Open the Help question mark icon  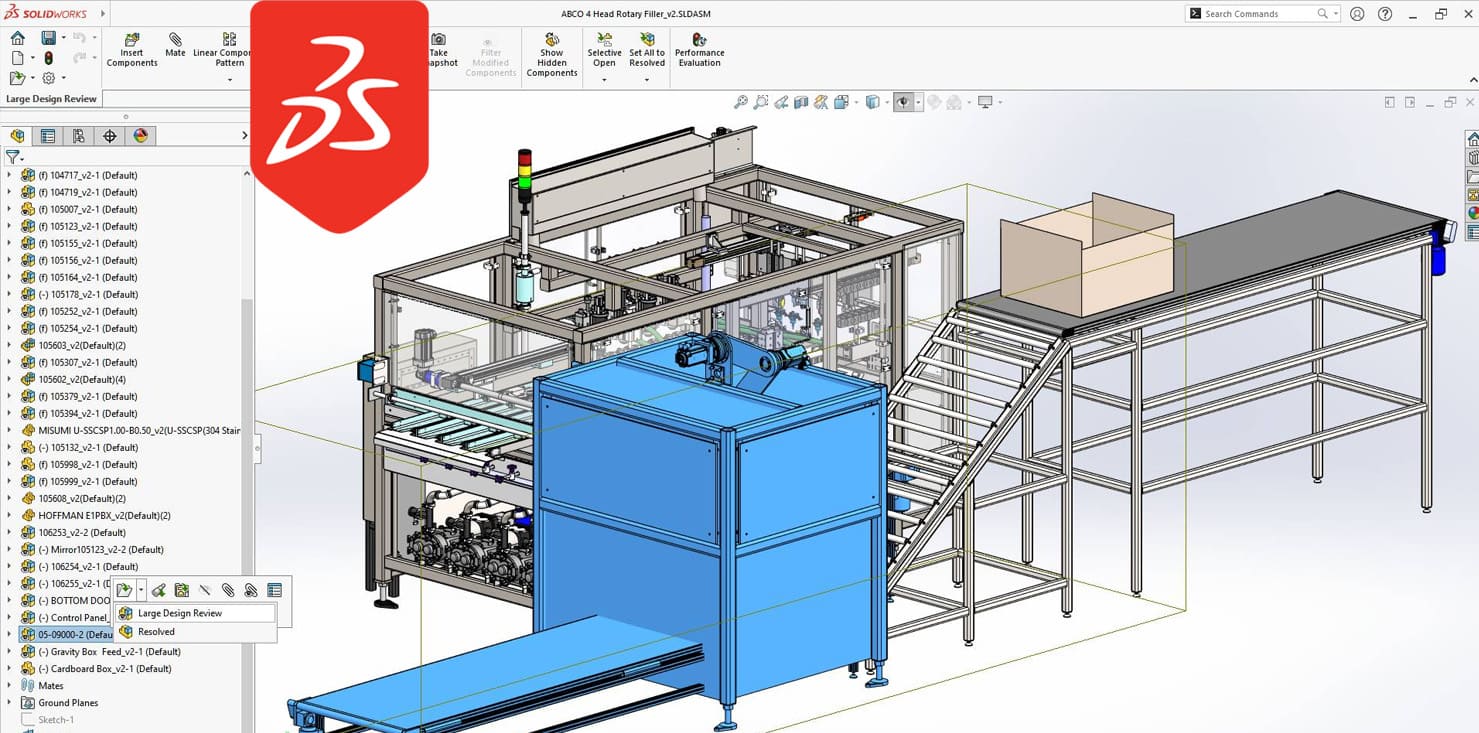(1385, 14)
